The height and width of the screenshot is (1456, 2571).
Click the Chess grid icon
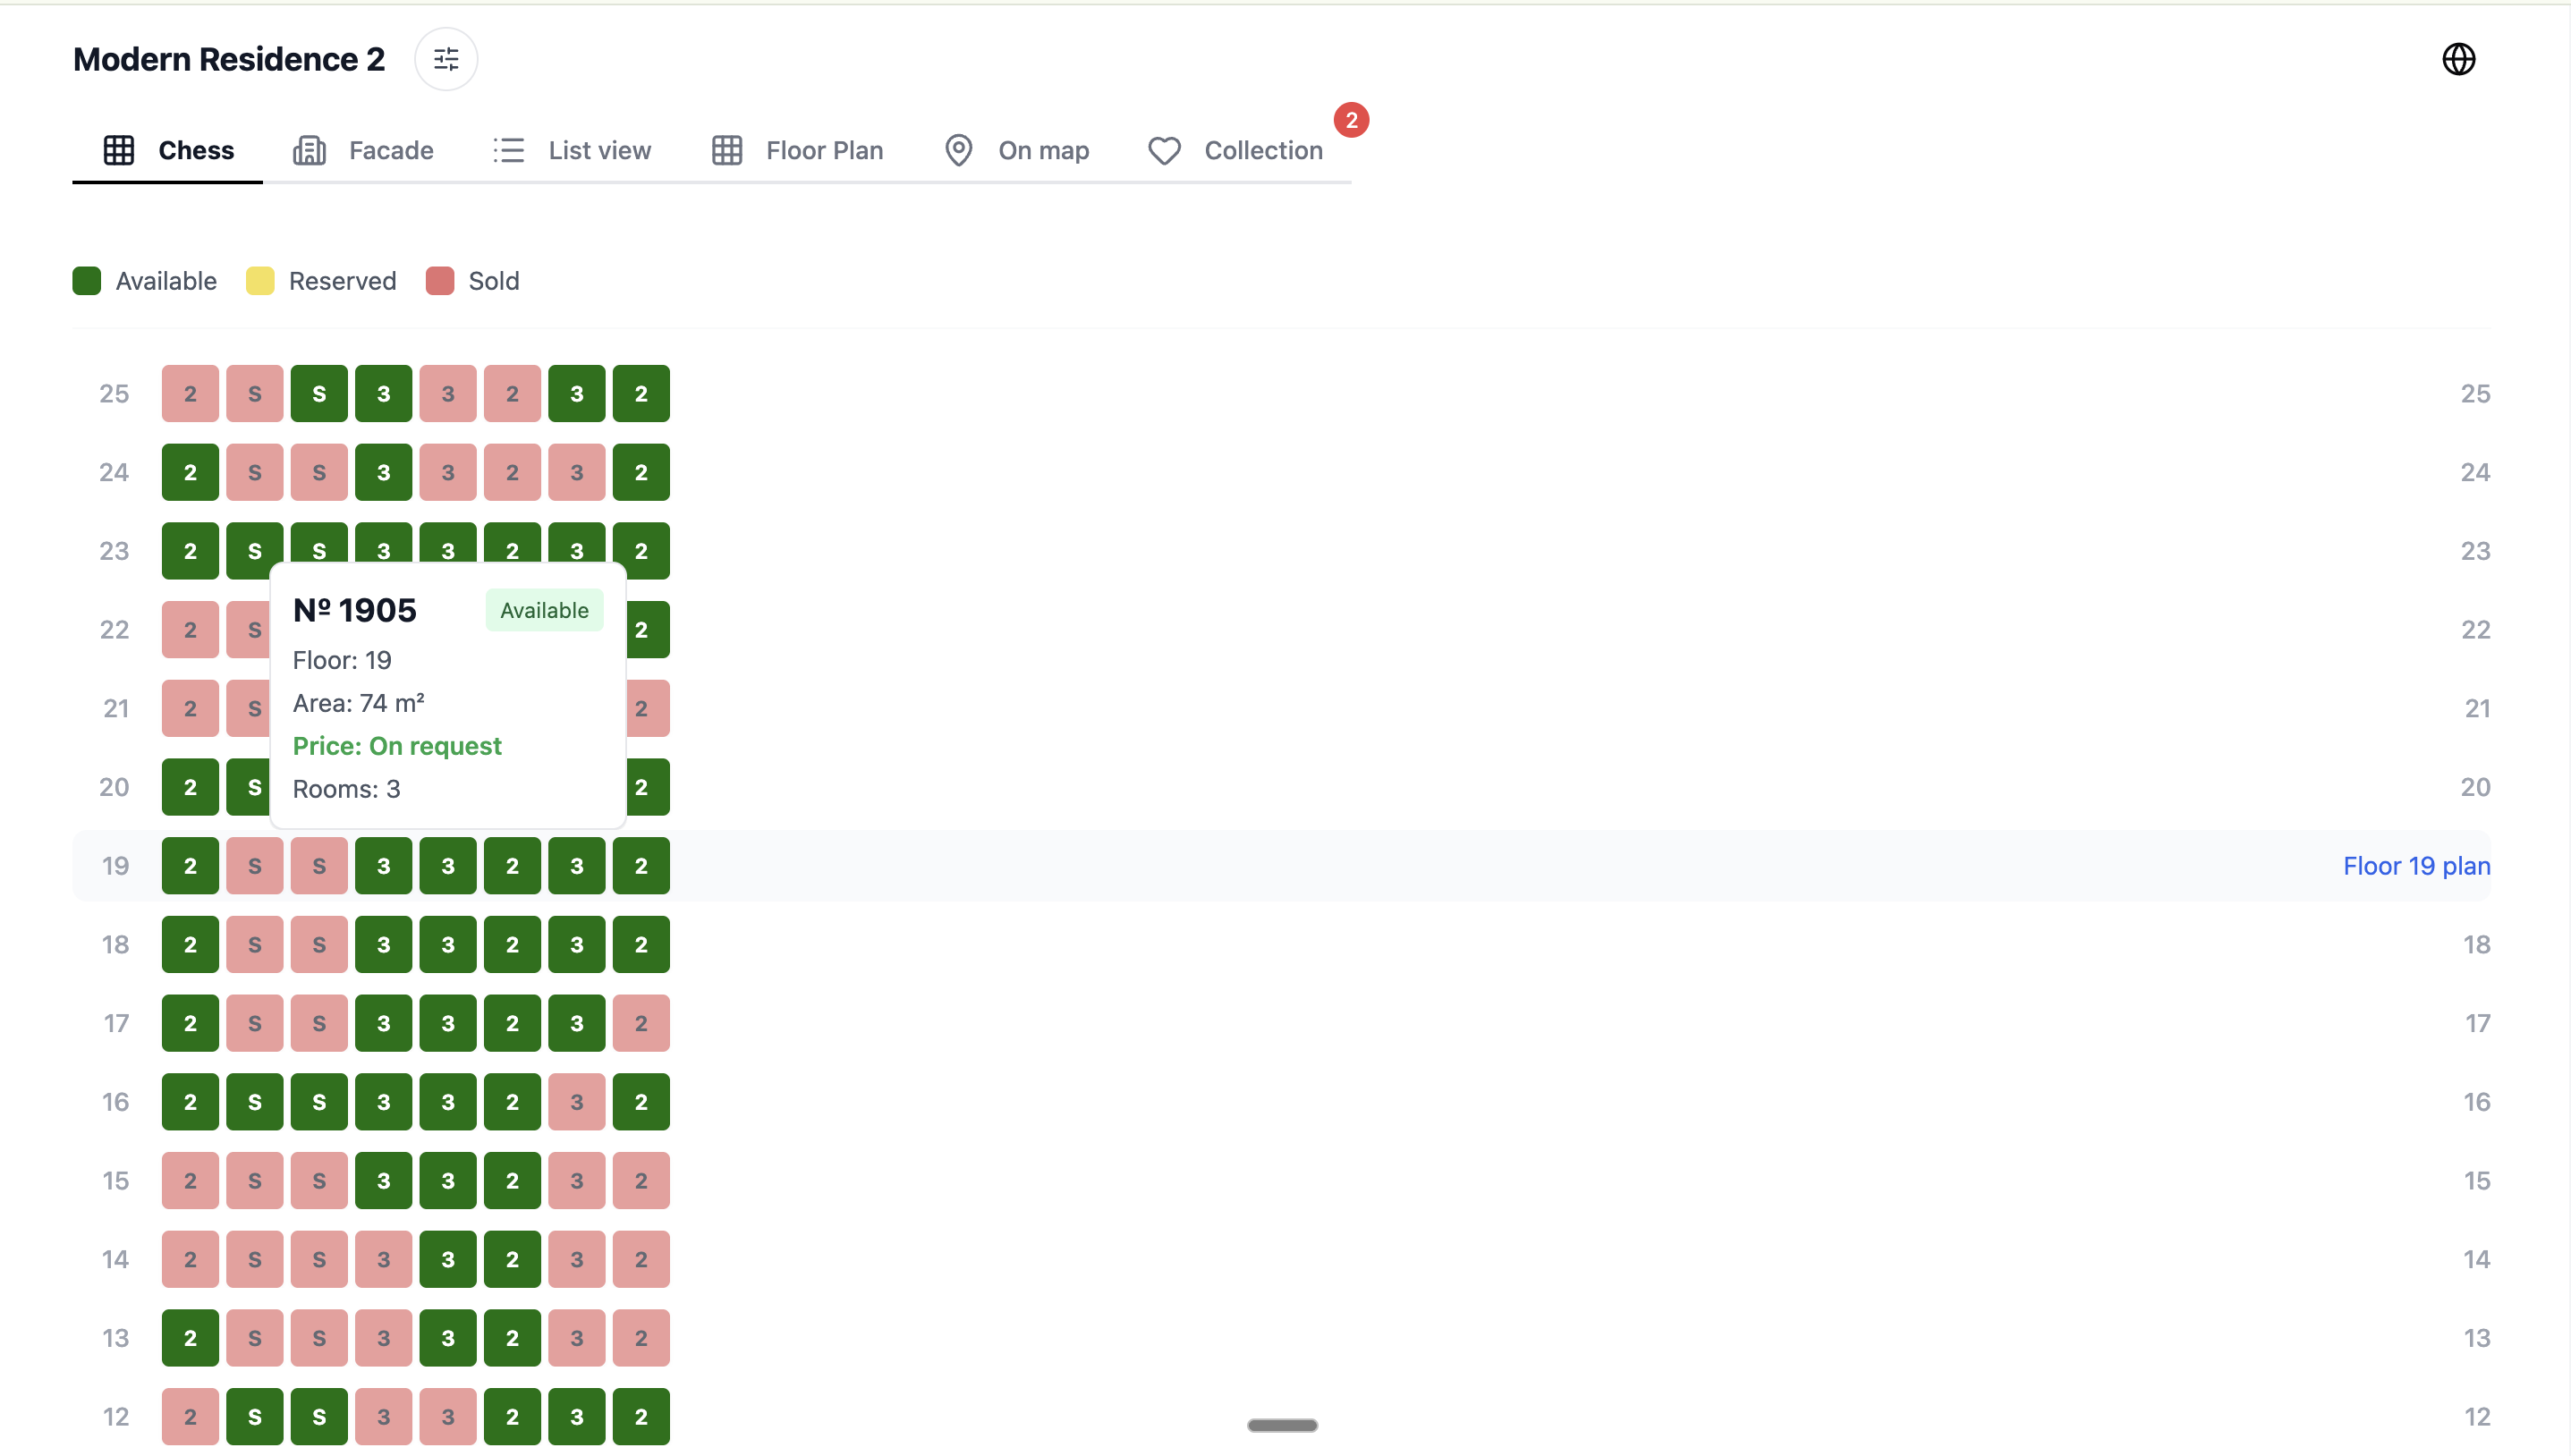[119, 150]
